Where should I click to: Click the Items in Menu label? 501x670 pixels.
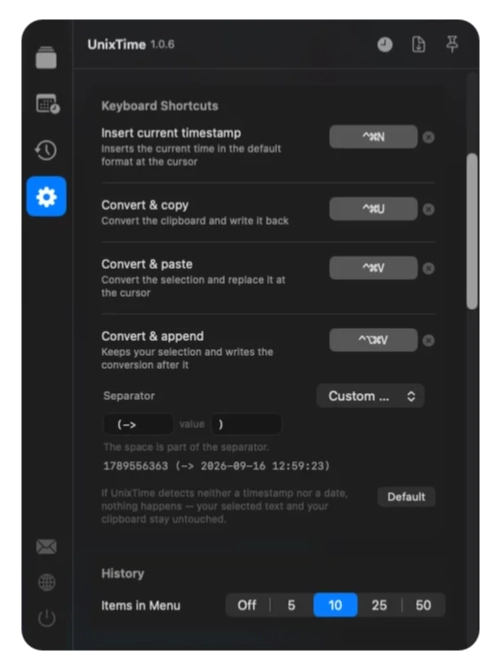pyautogui.click(x=141, y=605)
